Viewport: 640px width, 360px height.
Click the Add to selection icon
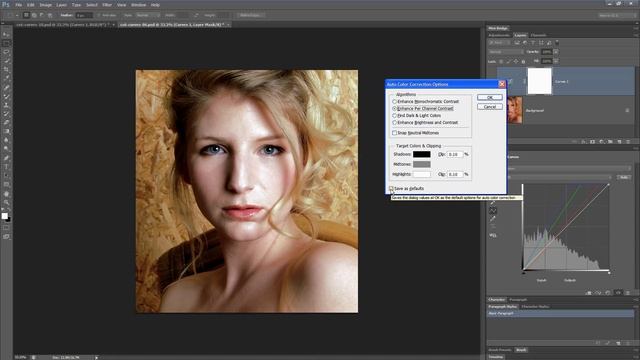[34, 15]
